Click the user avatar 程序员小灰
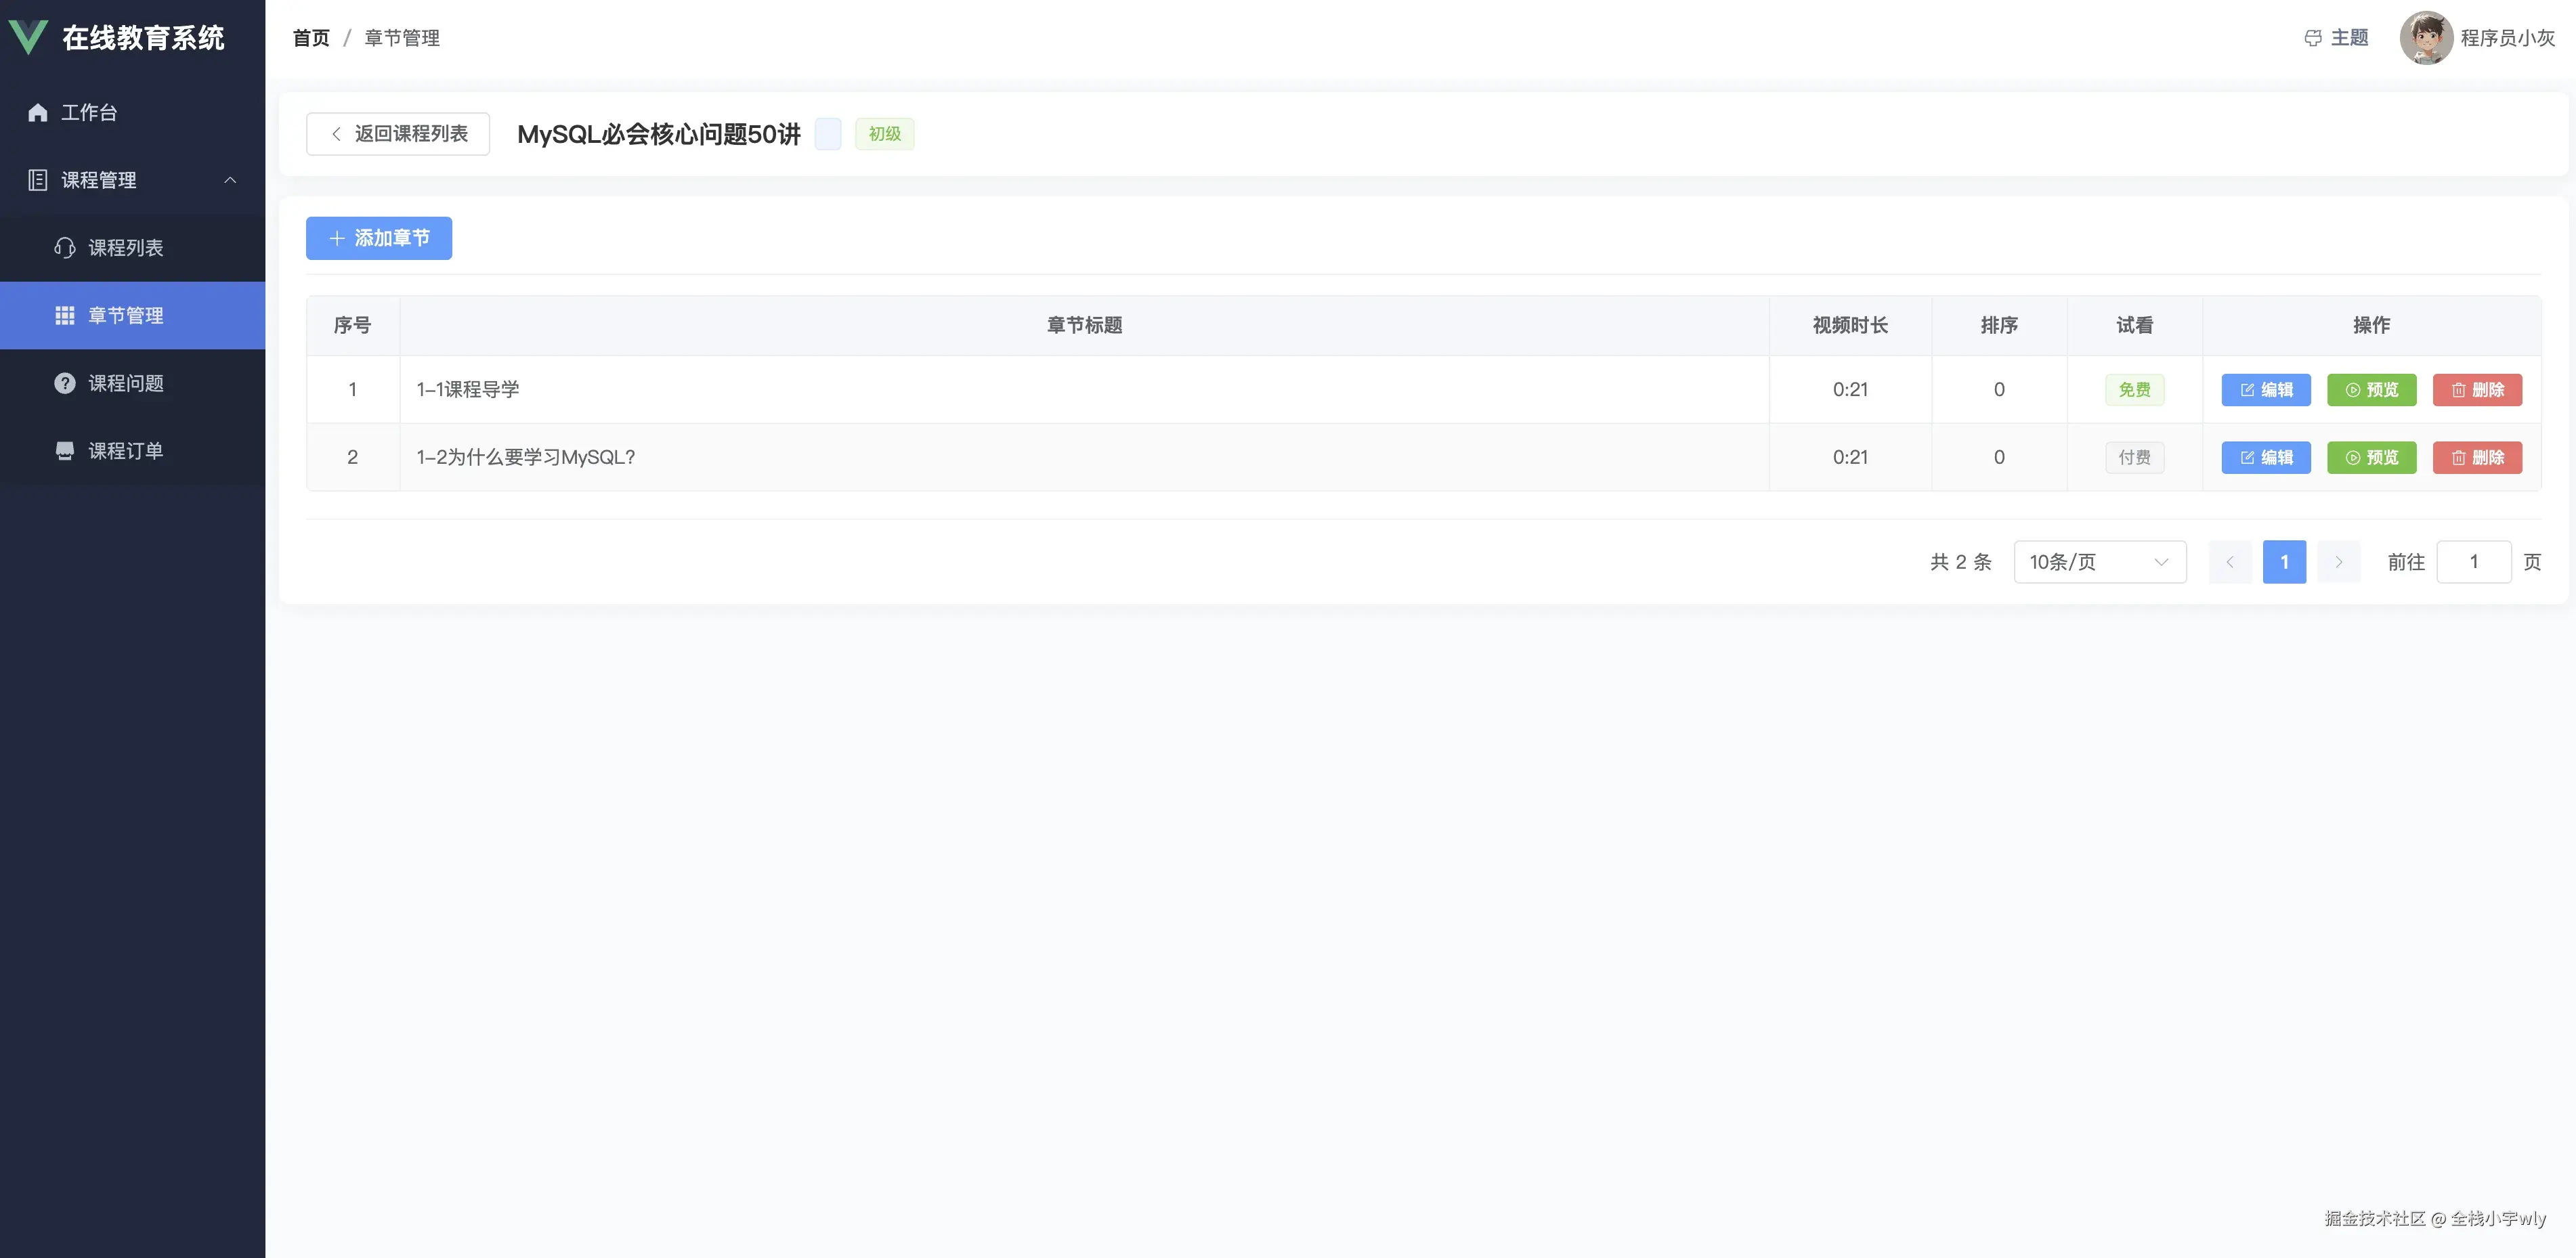Screen dimensions: 2576x1258 coord(2426,38)
